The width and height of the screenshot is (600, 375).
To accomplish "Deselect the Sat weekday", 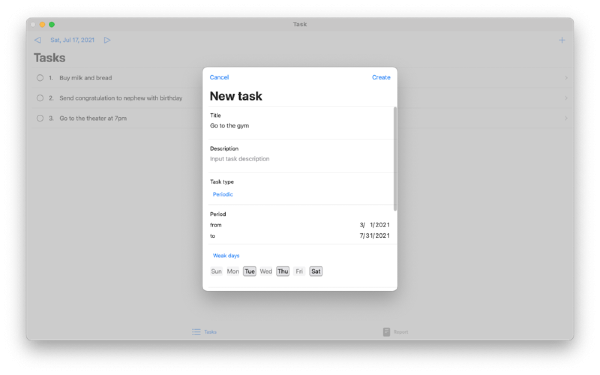I will [x=316, y=271].
